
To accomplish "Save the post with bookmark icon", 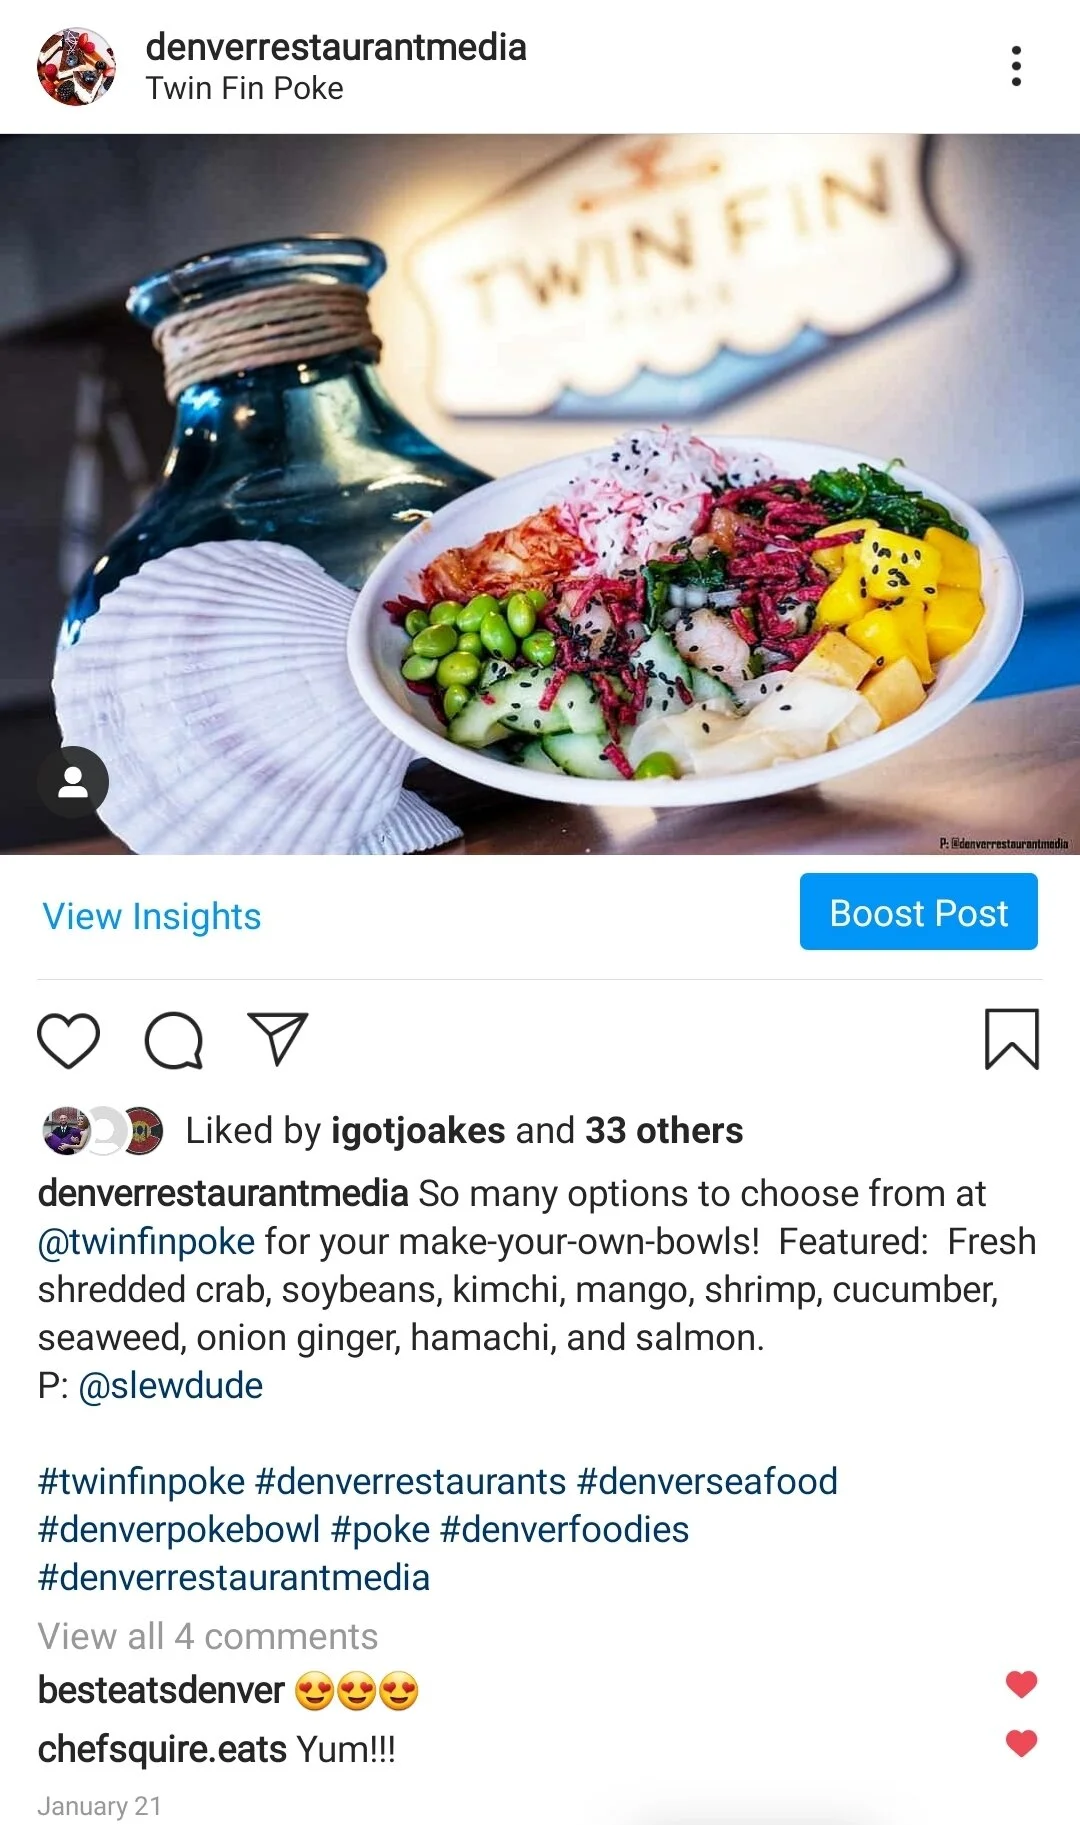I will coord(1012,1039).
